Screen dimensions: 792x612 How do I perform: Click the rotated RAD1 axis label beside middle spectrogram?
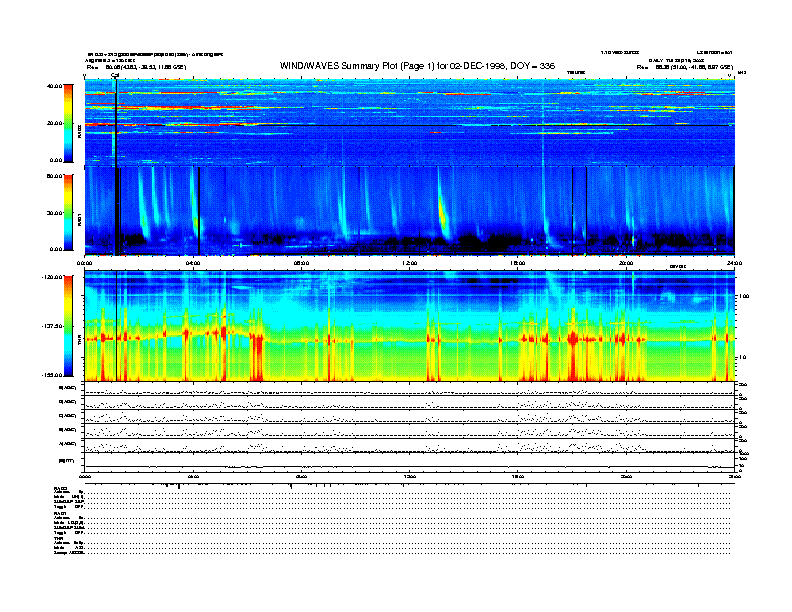[79, 220]
